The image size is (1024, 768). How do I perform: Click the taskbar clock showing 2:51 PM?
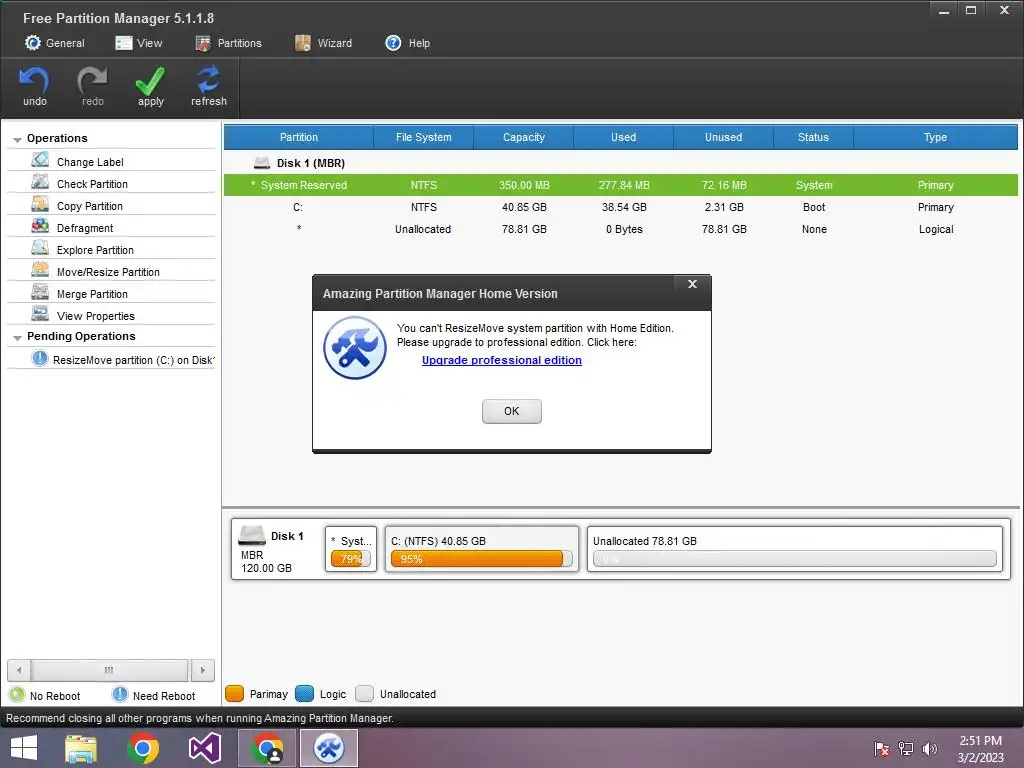(x=980, y=749)
